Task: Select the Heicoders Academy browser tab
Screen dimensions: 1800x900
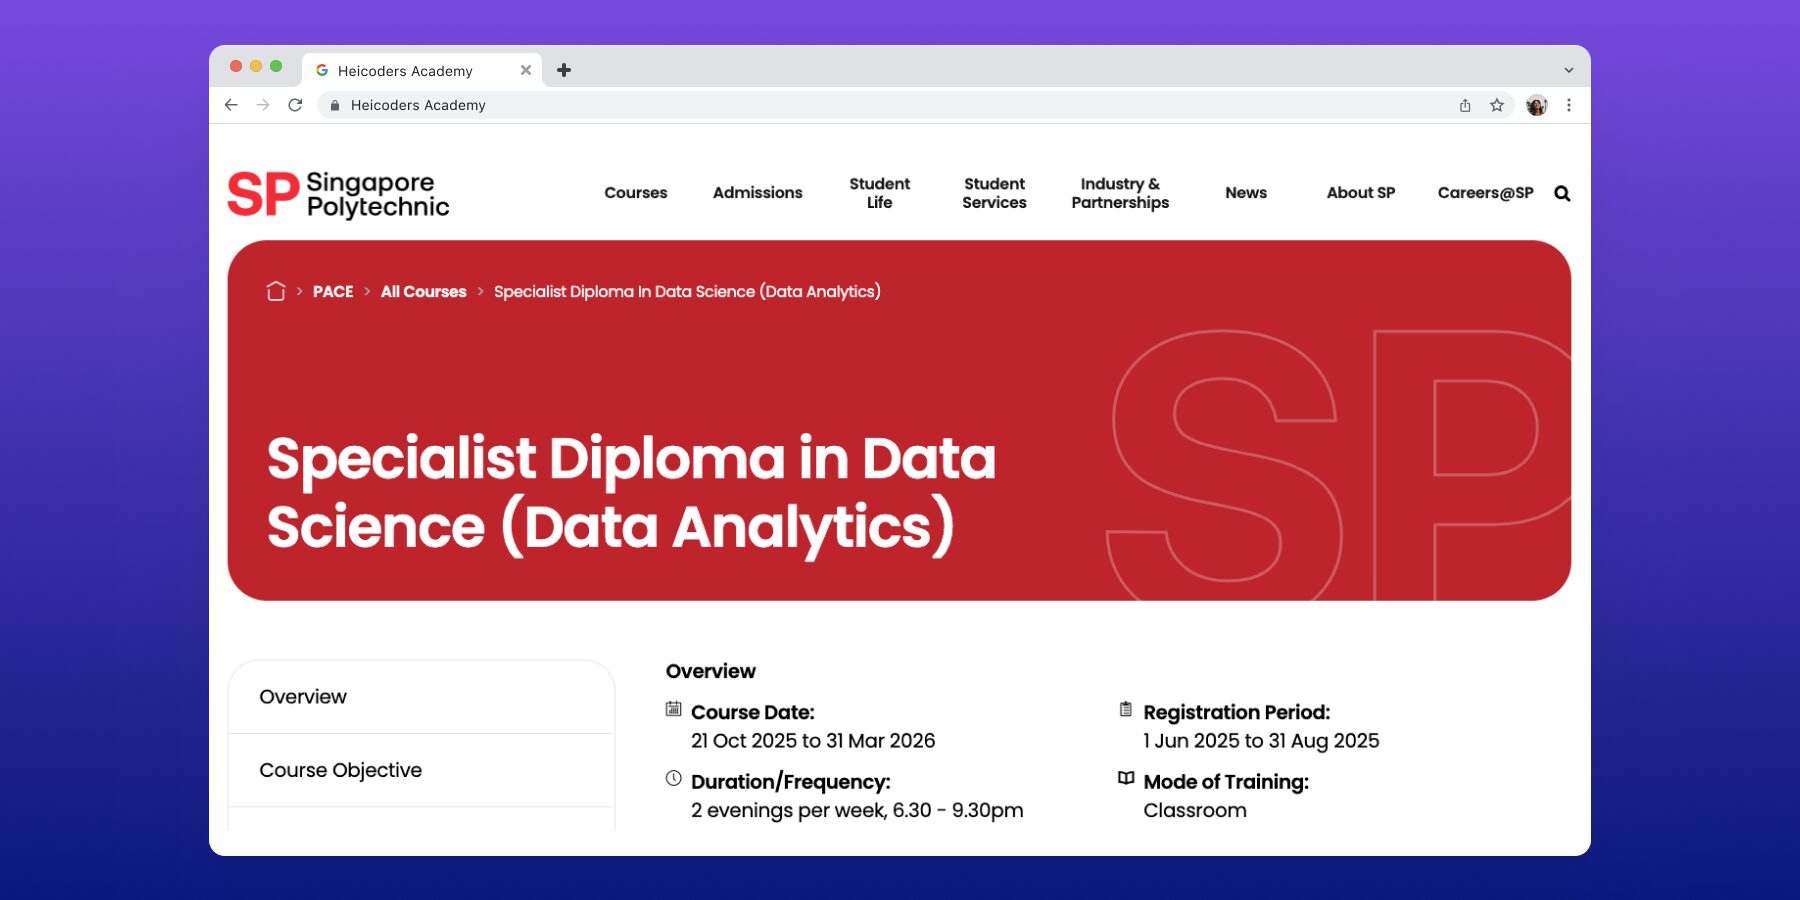Action: [410, 70]
